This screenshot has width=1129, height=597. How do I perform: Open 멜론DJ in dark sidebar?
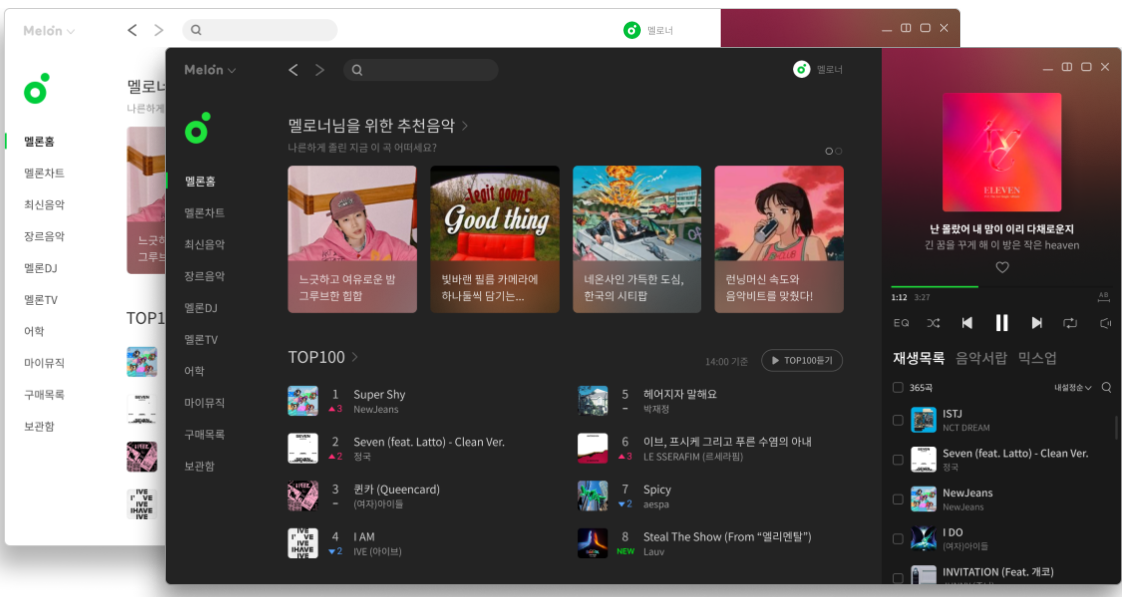201,308
